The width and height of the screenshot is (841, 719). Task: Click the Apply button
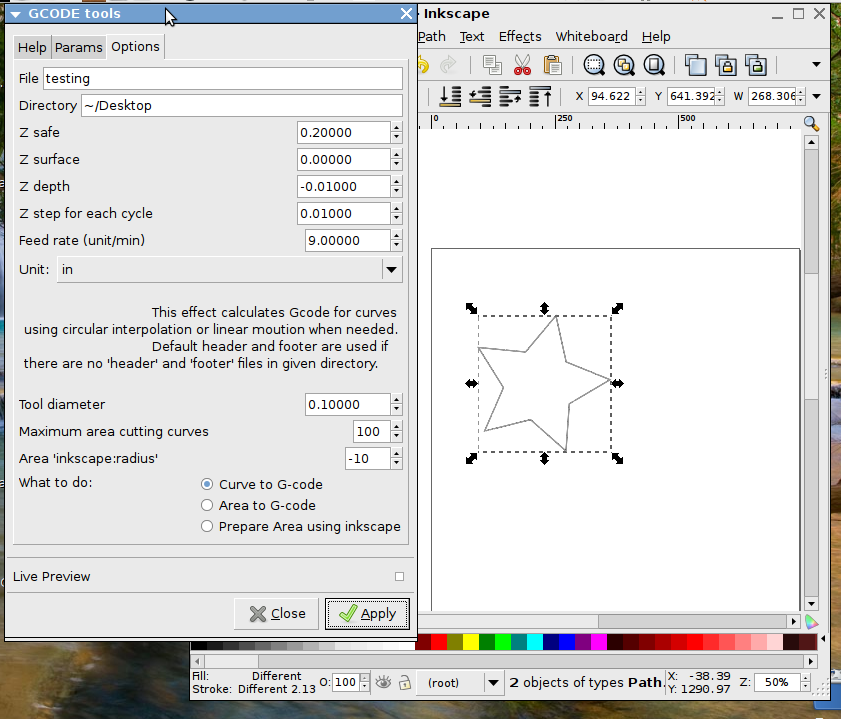point(367,614)
